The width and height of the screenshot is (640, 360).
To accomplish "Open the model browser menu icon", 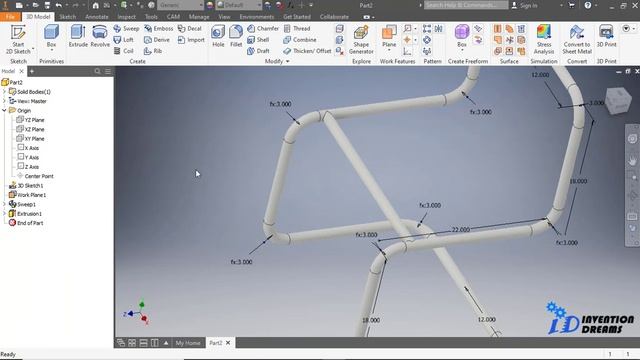I will pos(108,71).
